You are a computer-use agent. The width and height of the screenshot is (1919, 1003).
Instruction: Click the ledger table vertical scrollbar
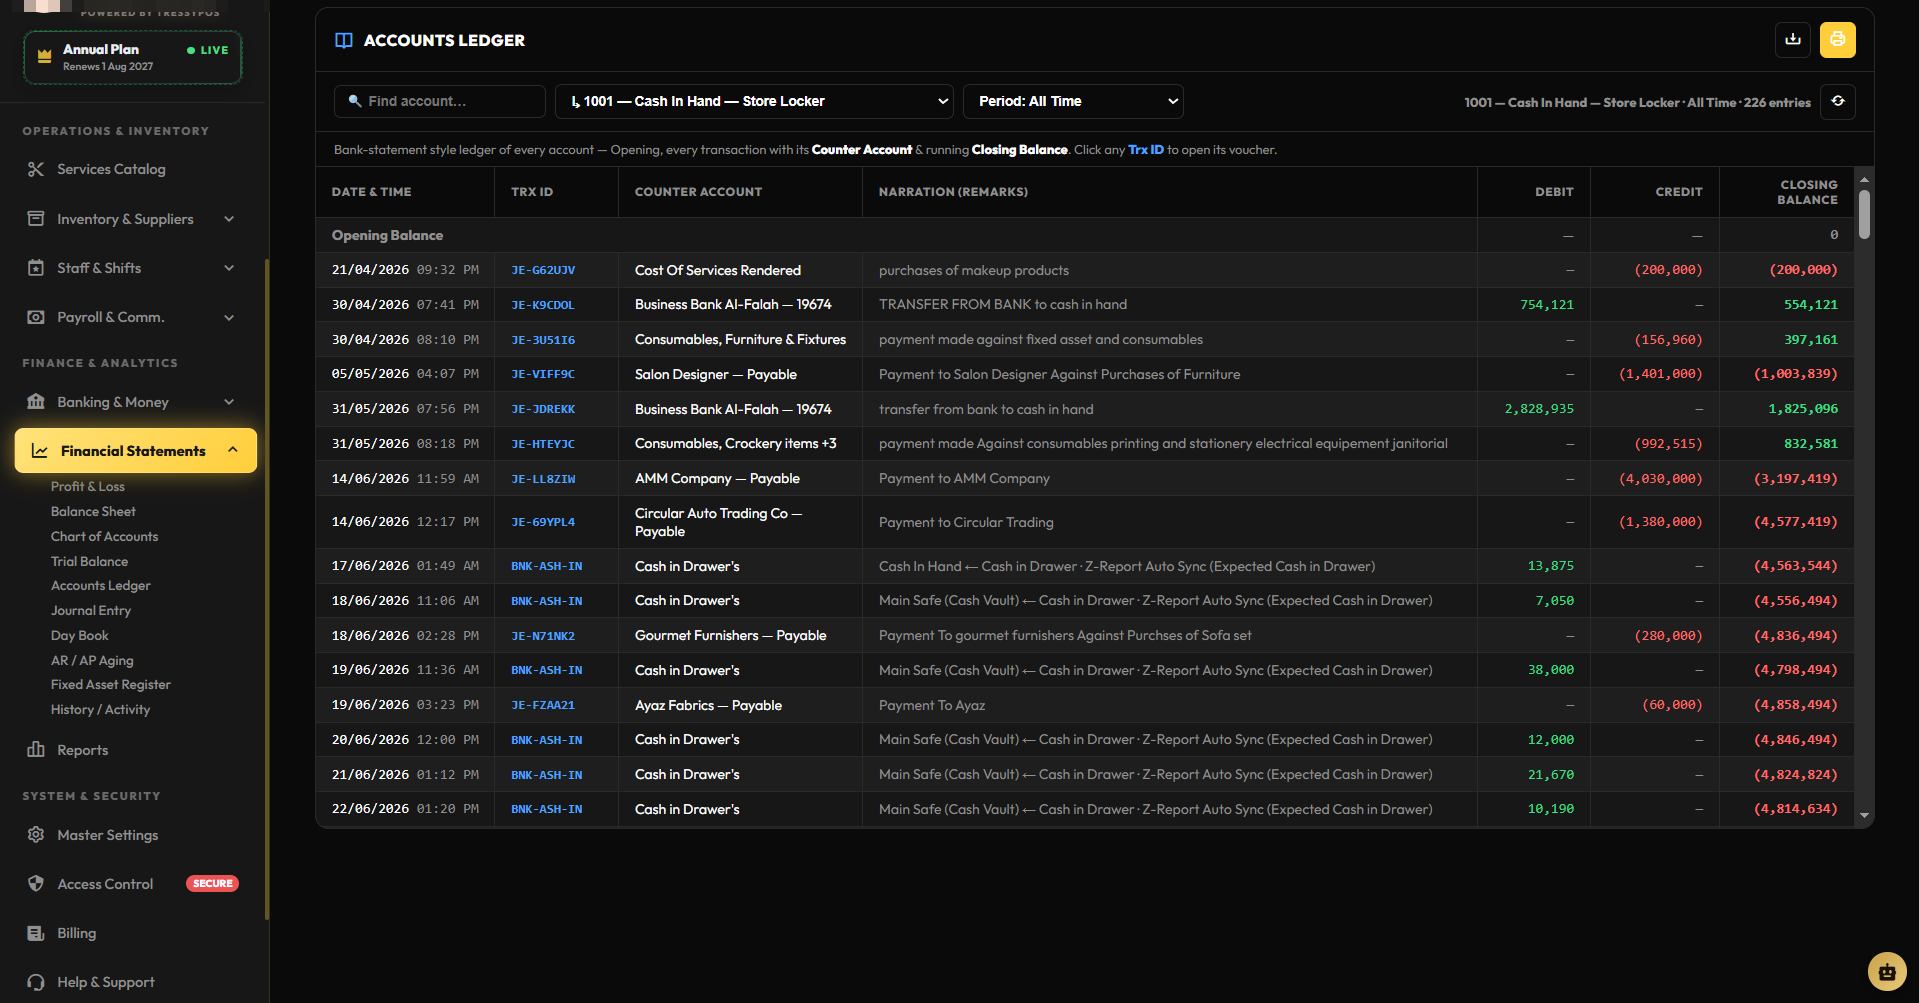point(1864,215)
